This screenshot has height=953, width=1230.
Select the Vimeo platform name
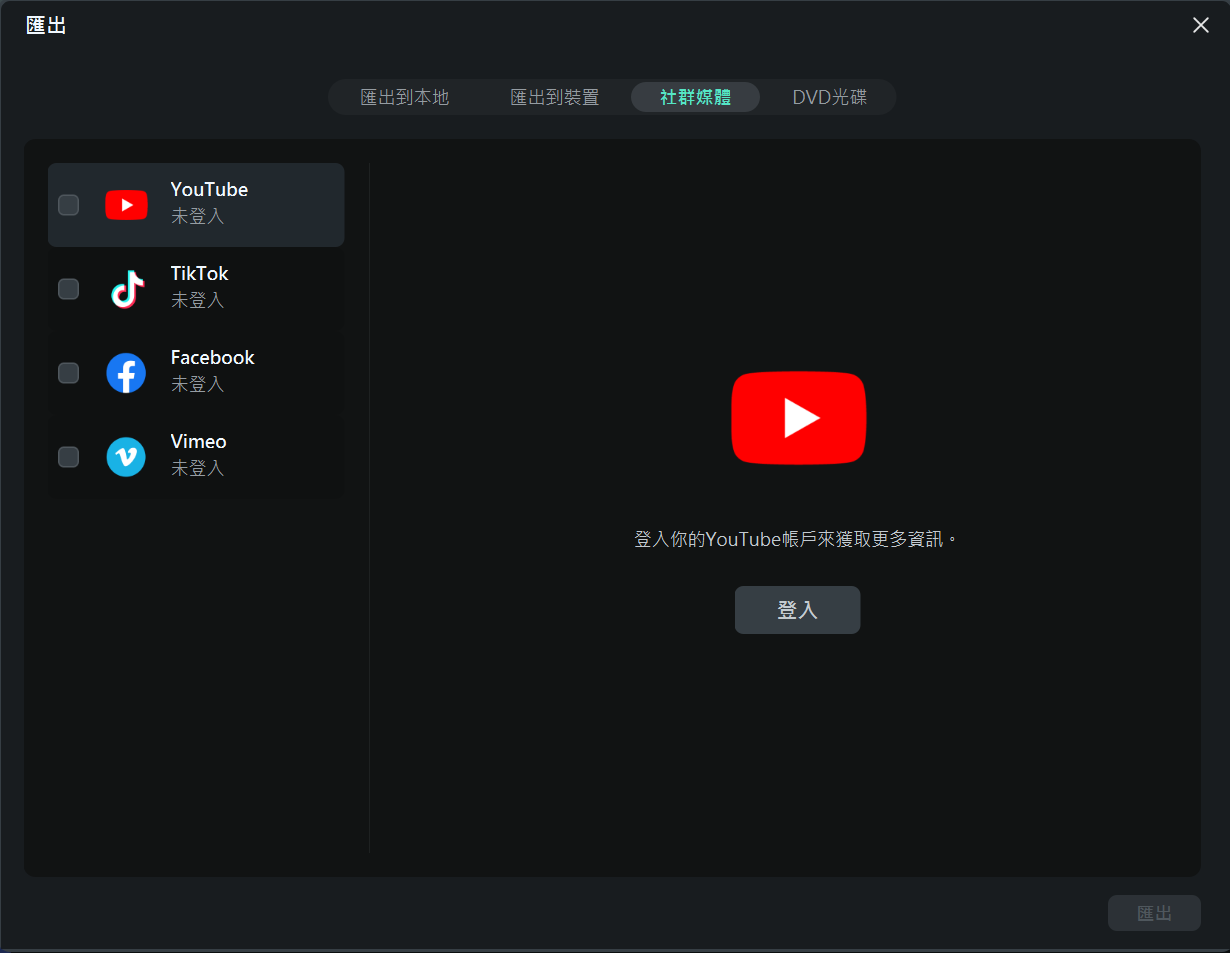pyautogui.click(x=199, y=442)
